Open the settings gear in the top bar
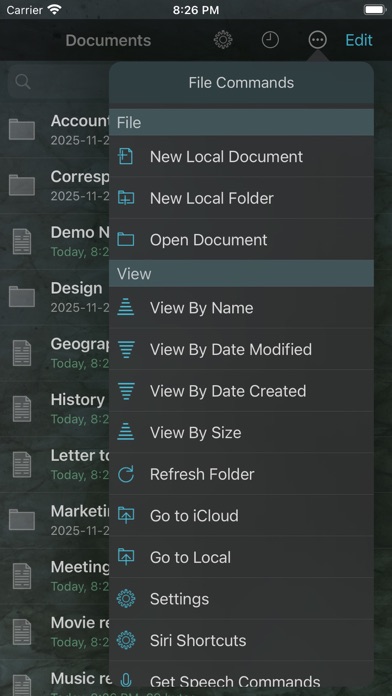Image resolution: width=392 pixels, height=696 pixels. pyautogui.click(x=223, y=40)
